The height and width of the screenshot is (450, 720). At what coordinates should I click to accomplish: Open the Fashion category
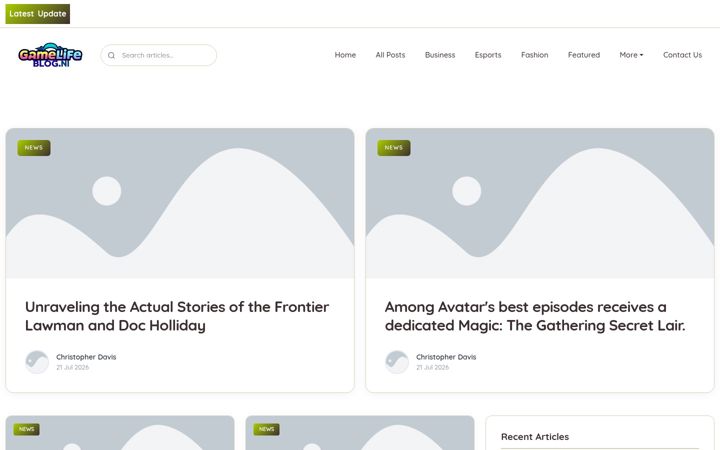click(534, 55)
